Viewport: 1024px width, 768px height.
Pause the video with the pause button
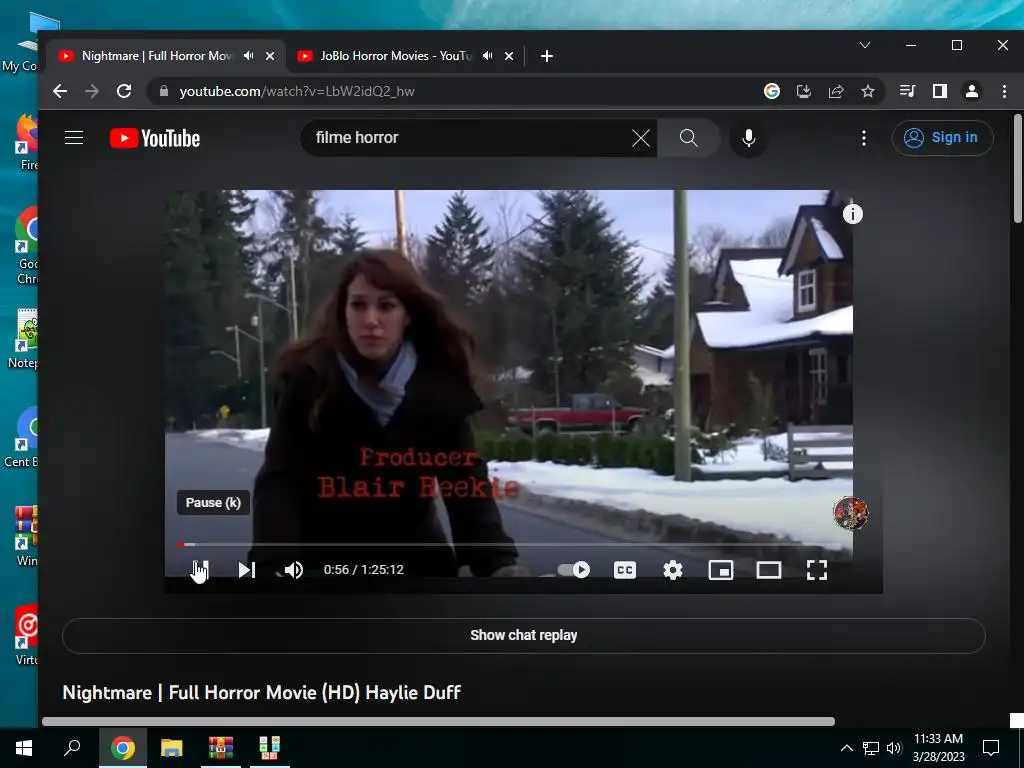tap(200, 569)
